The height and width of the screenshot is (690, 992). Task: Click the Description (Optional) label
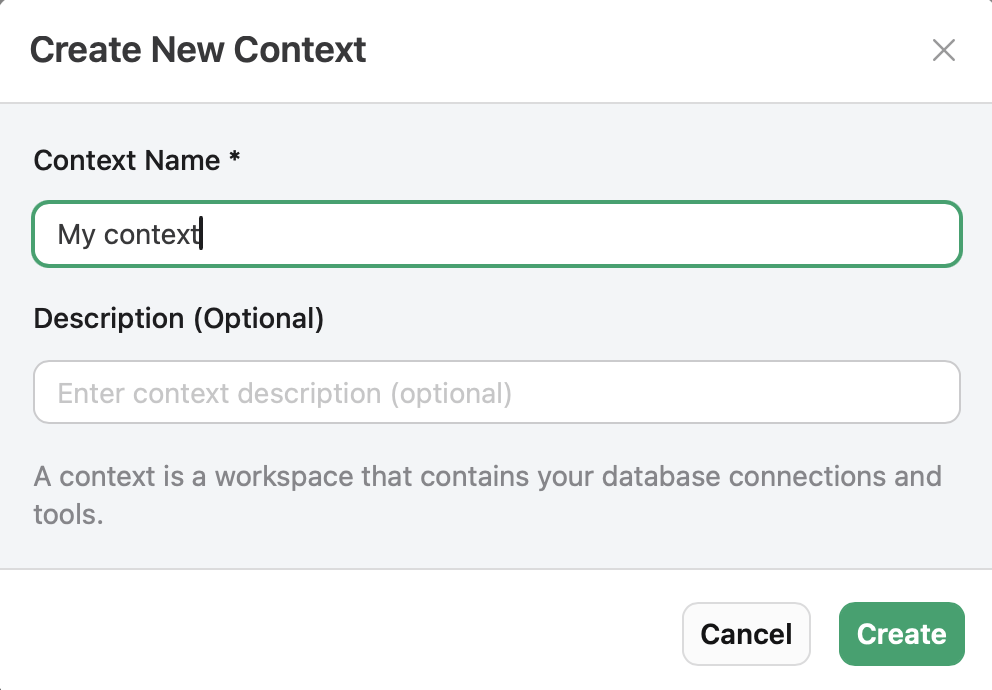tap(179, 318)
